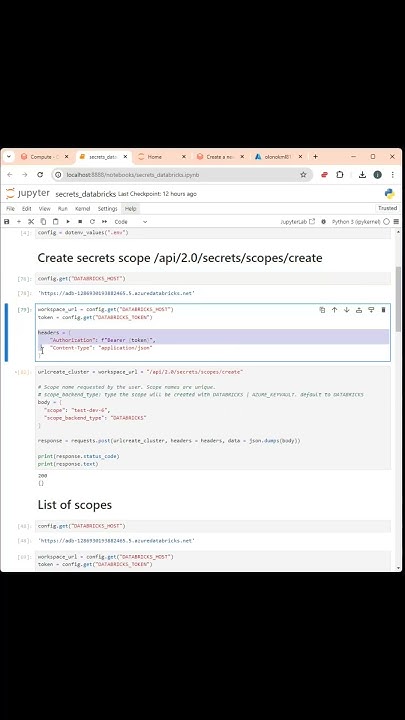The width and height of the screenshot is (405, 720).
Task: Switch to the Create a no... browser tab
Action: coord(219,157)
